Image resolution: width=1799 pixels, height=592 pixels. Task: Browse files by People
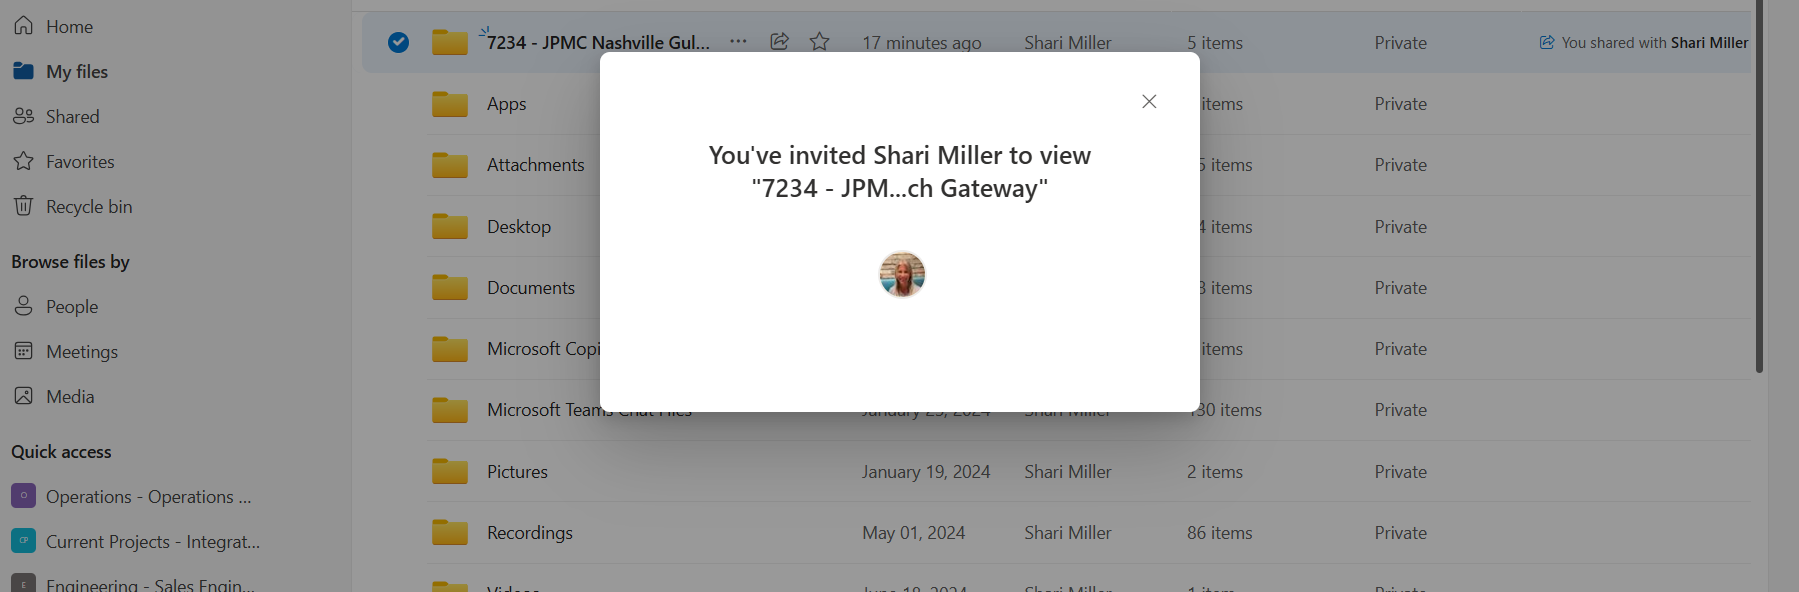(71, 307)
